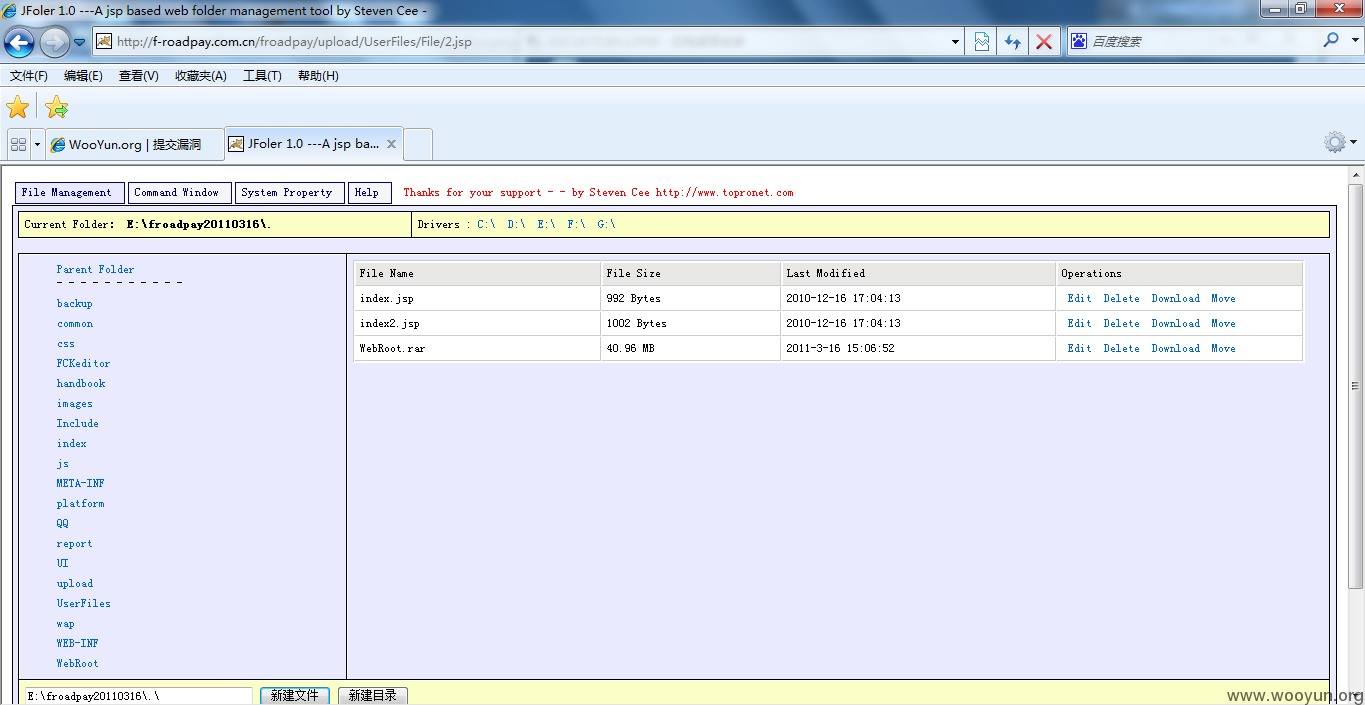1365x705 pixels.
Task: Open a new blank tab
Action: tap(418, 144)
